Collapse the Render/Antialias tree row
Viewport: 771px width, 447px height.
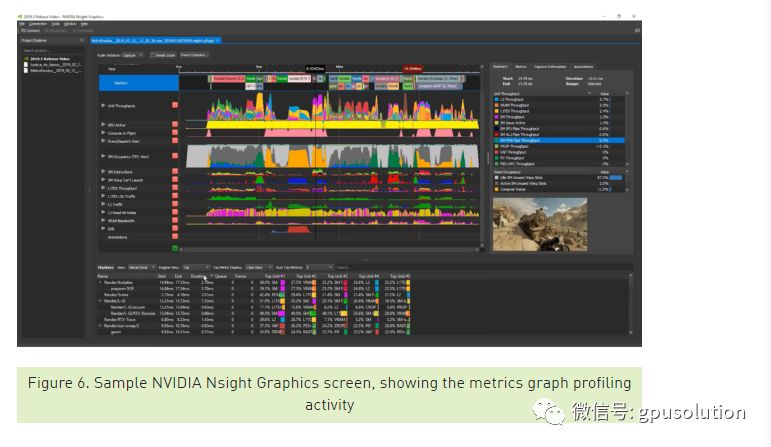click(x=100, y=283)
